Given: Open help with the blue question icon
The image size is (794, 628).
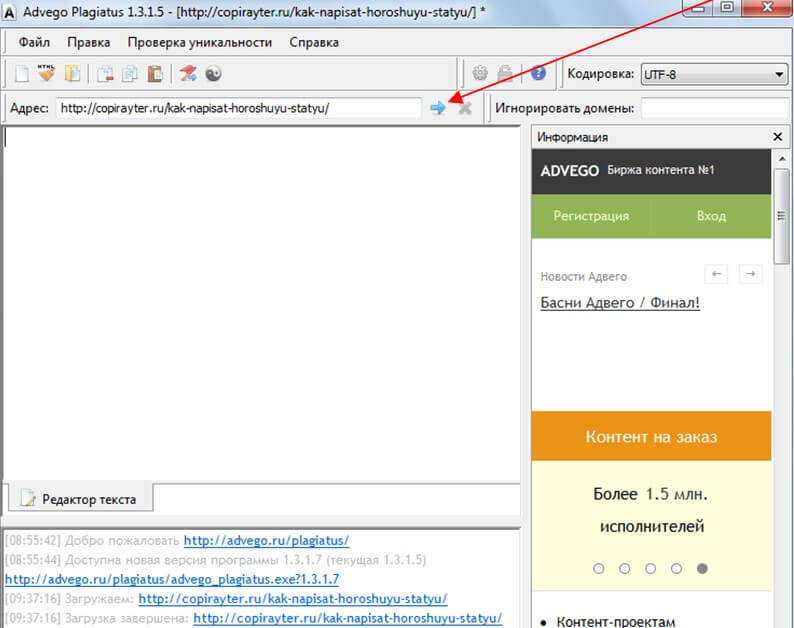Looking at the screenshot, I should click(x=538, y=73).
